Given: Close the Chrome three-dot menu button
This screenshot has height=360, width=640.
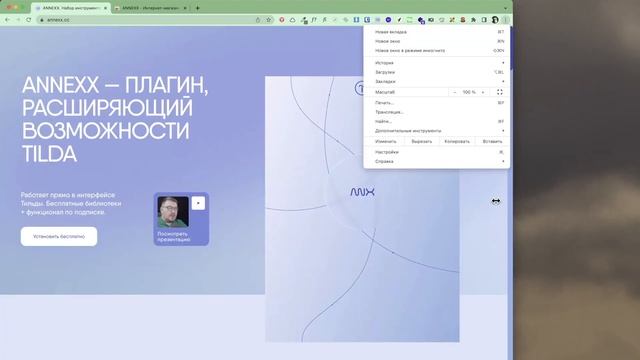Looking at the screenshot, I should (x=505, y=20).
